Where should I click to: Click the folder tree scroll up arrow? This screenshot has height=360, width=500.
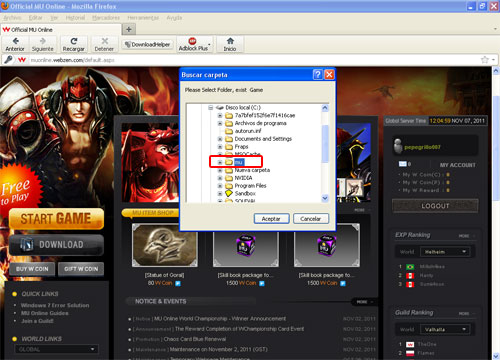click(x=325, y=108)
